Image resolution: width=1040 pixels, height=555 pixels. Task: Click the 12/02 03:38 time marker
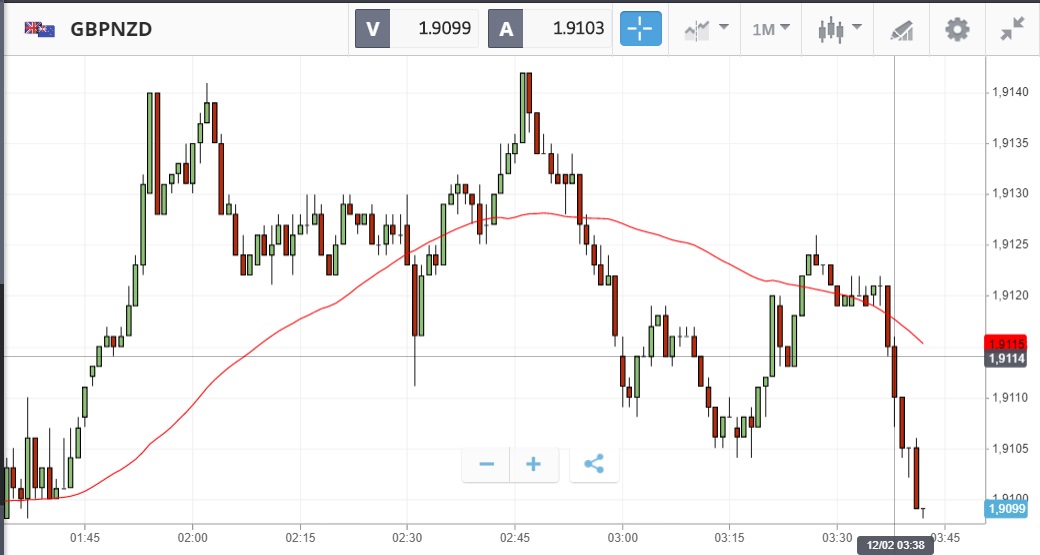[x=894, y=545]
